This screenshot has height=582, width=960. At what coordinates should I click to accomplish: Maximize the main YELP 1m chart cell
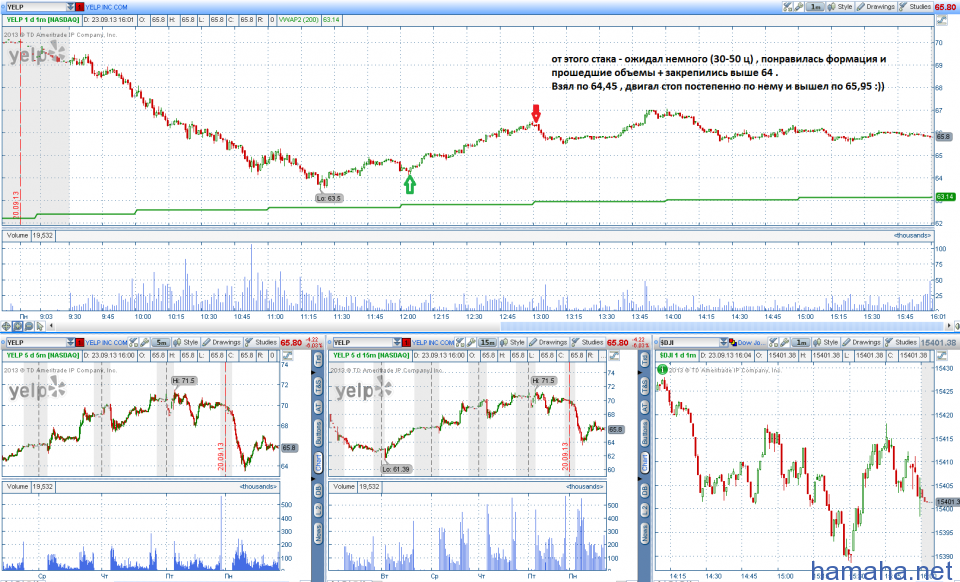coord(942,20)
